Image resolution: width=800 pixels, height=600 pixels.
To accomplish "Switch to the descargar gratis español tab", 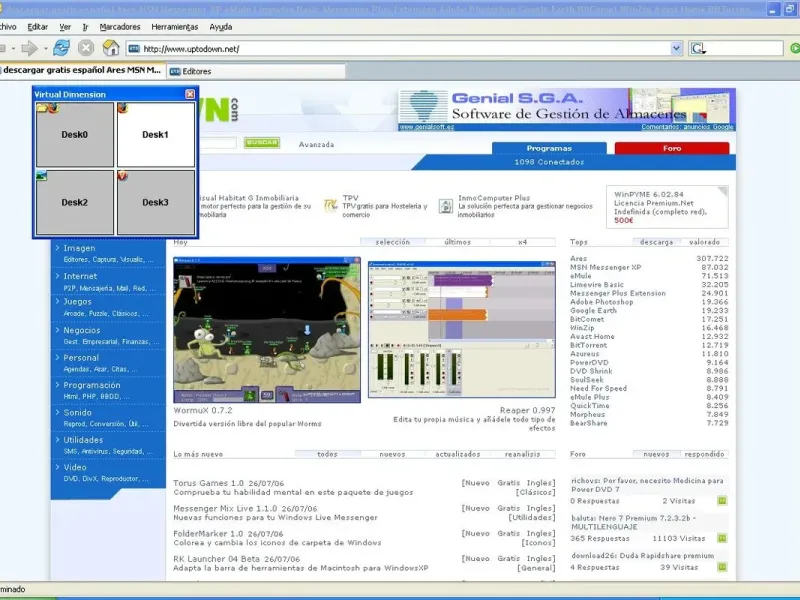I will 82,70.
